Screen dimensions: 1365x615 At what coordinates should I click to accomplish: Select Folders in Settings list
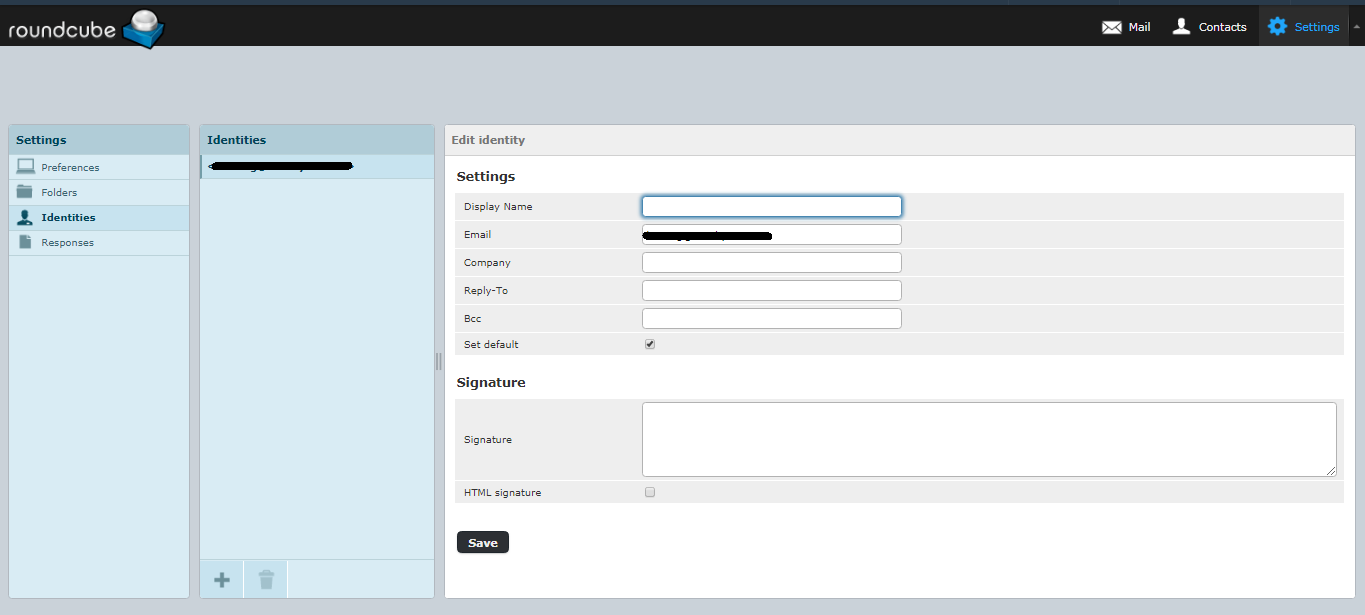[99, 192]
